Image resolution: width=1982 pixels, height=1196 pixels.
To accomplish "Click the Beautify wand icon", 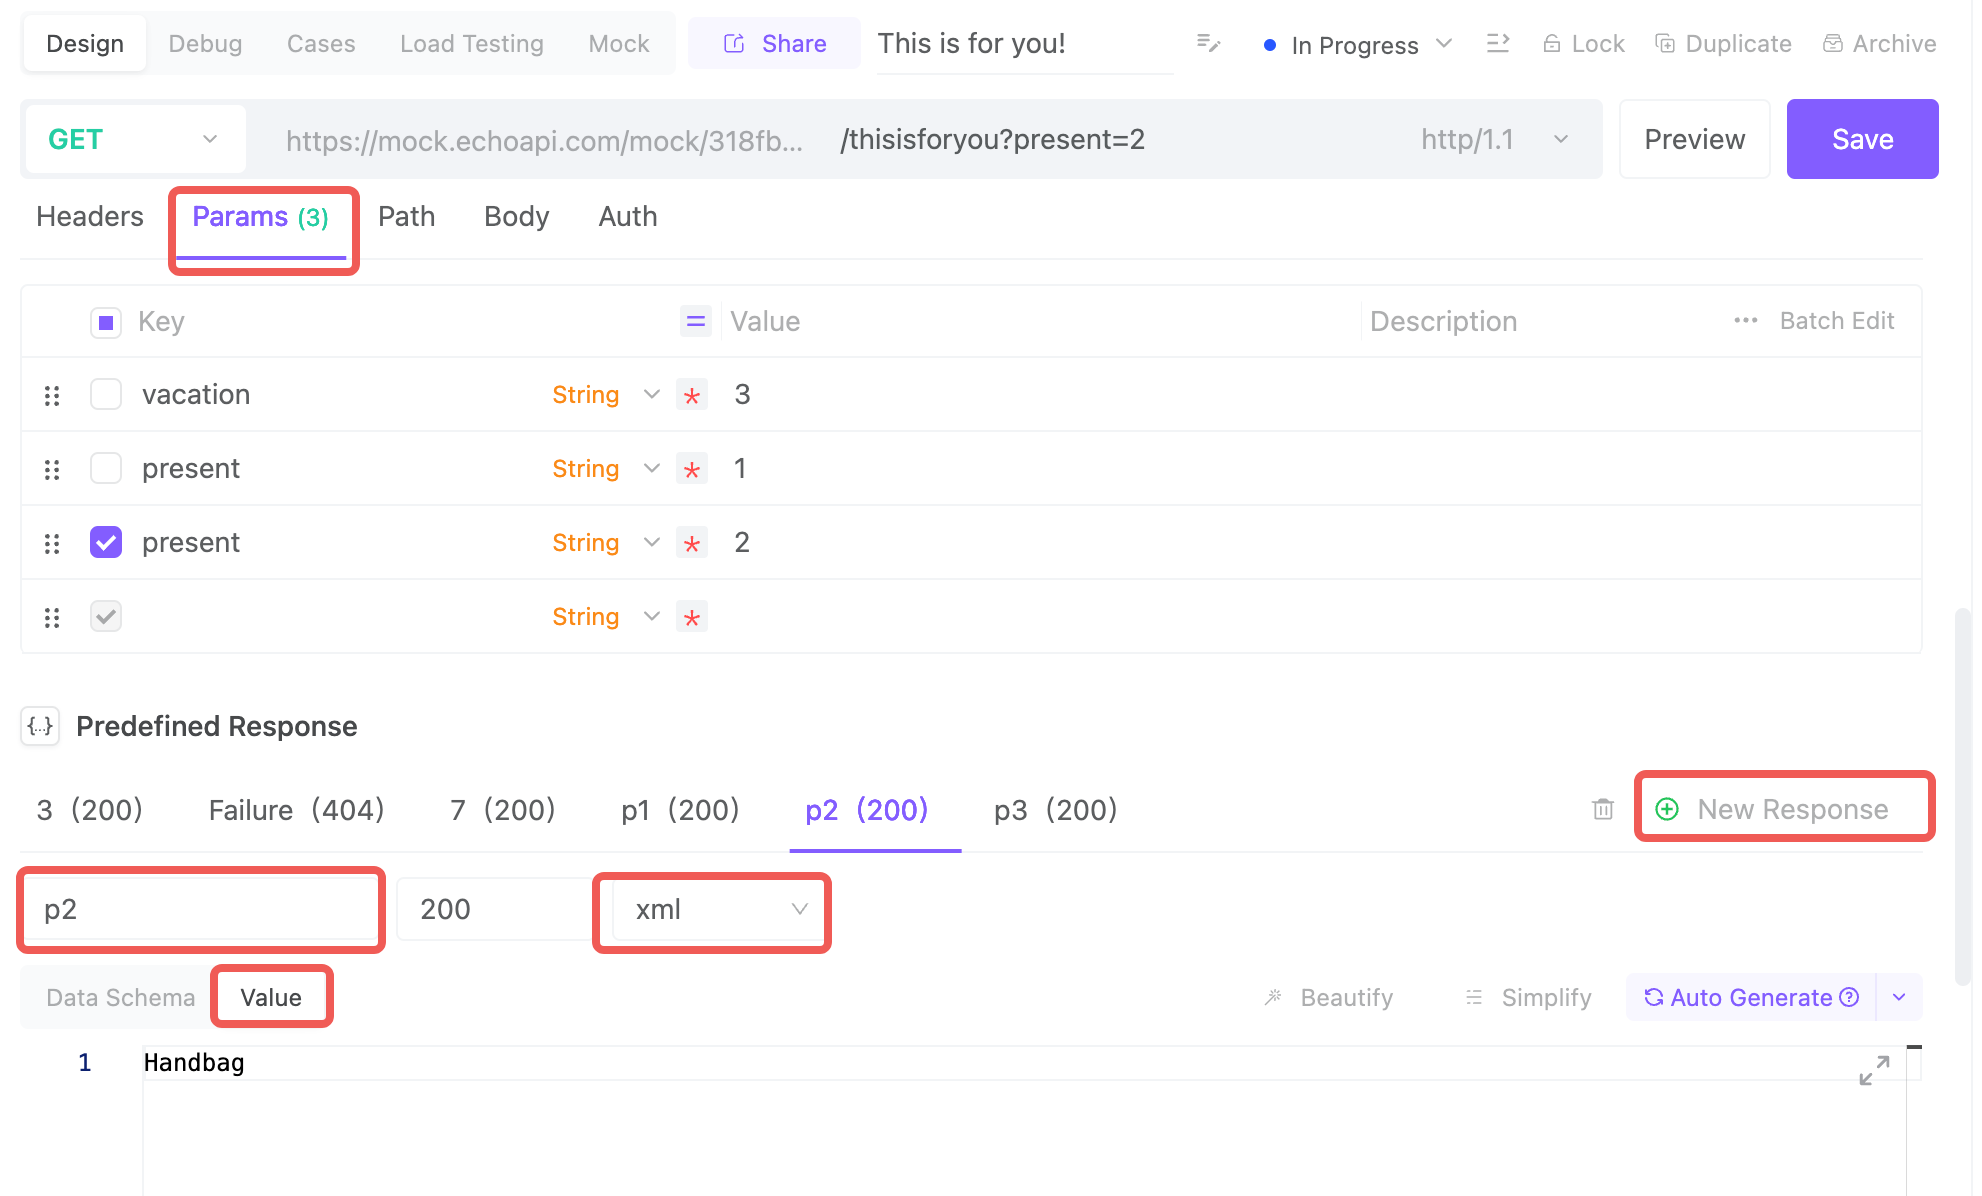I will tap(1273, 997).
